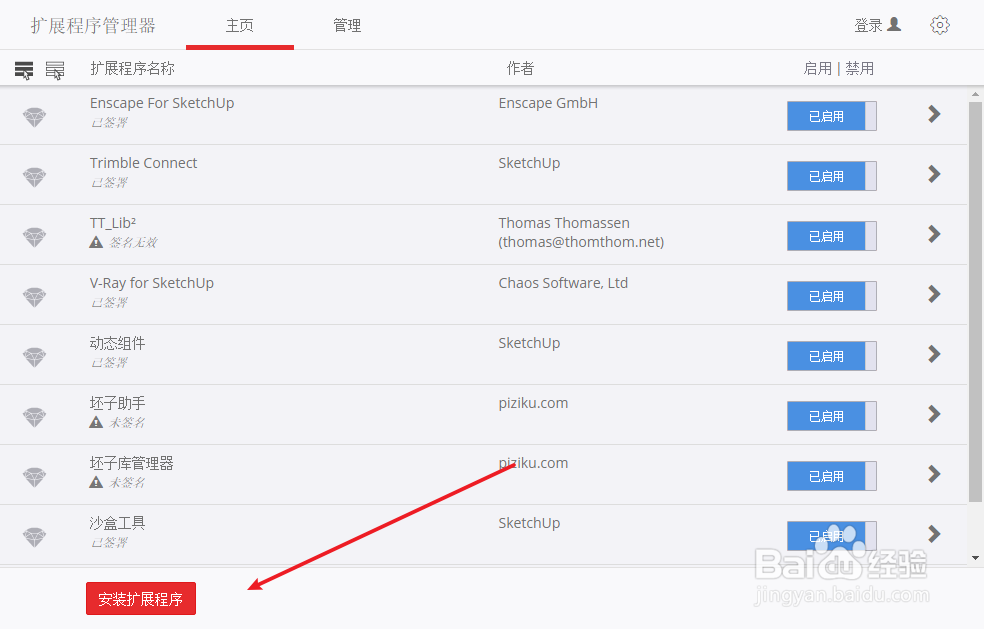The height and width of the screenshot is (629, 984).
Task: Click the red 安装扩展程序 button
Action: (141, 599)
